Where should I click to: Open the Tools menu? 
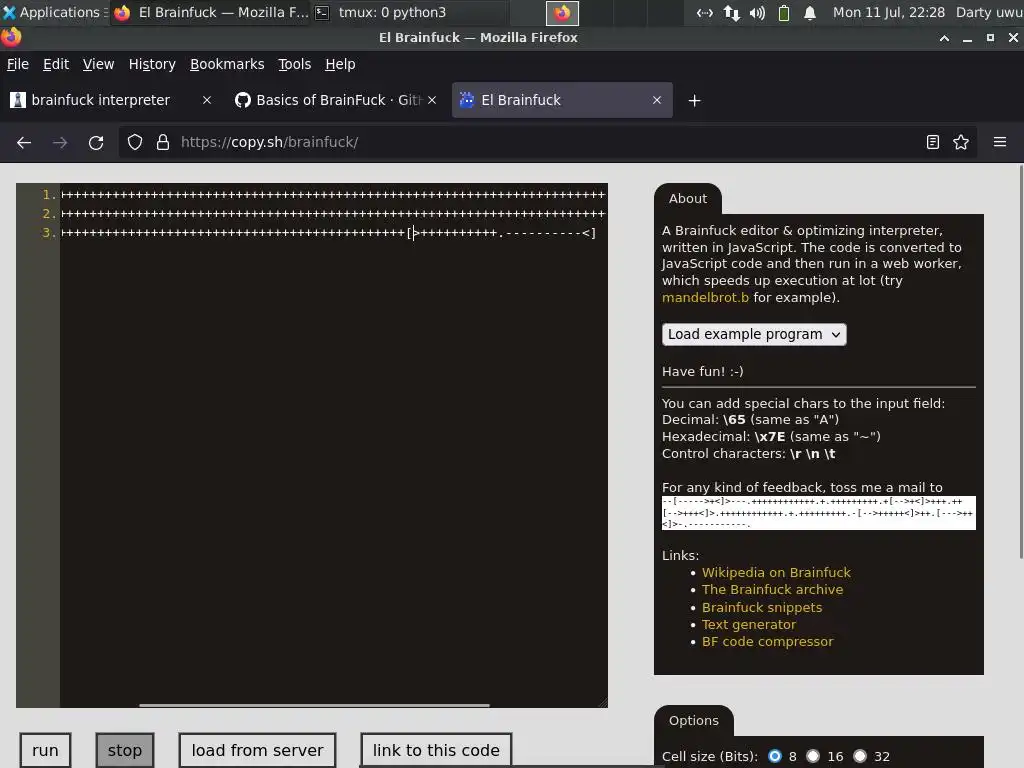295,64
